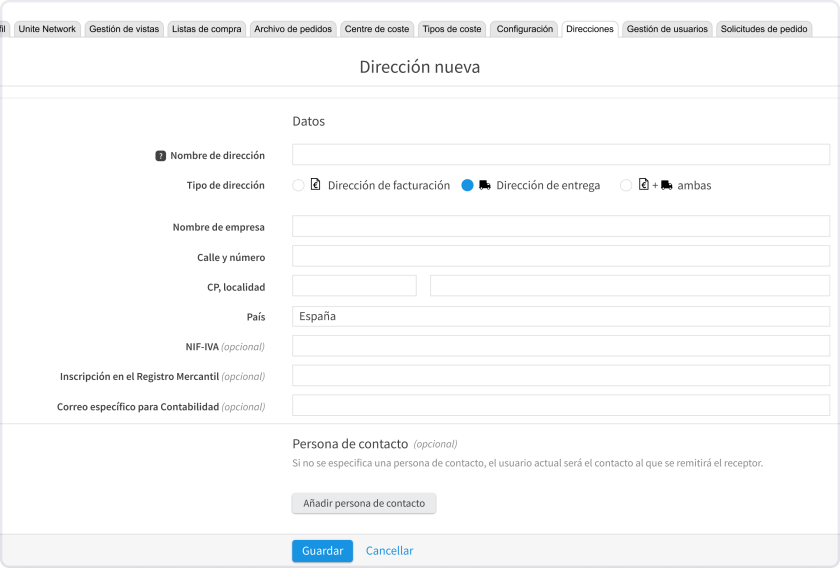840x568 pixels.
Task: Focus the CP postal code field
Action: point(354,286)
